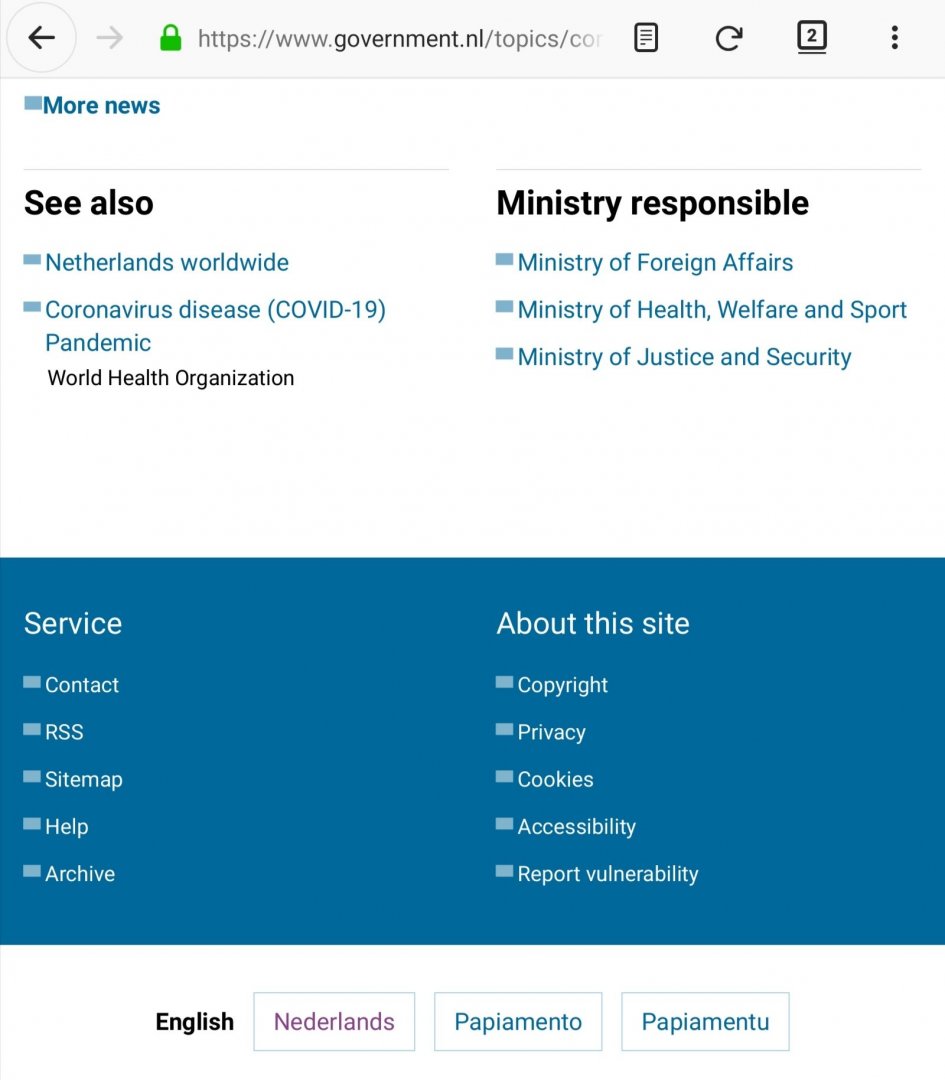Click the back navigation arrow
This screenshot has height=1080, width=945.
pos(40,38)
